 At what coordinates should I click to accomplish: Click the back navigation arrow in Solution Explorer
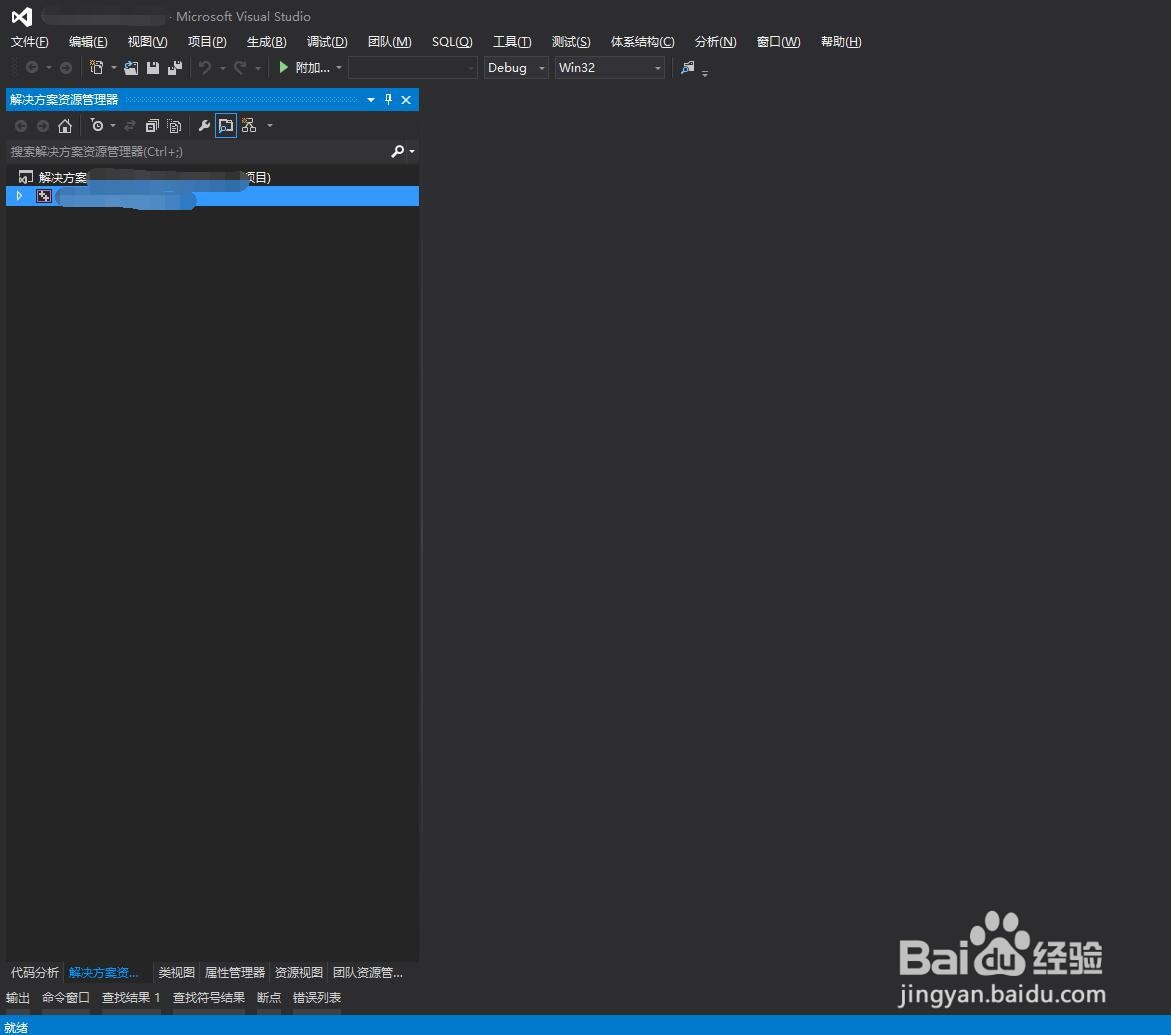tap(21, 125)
